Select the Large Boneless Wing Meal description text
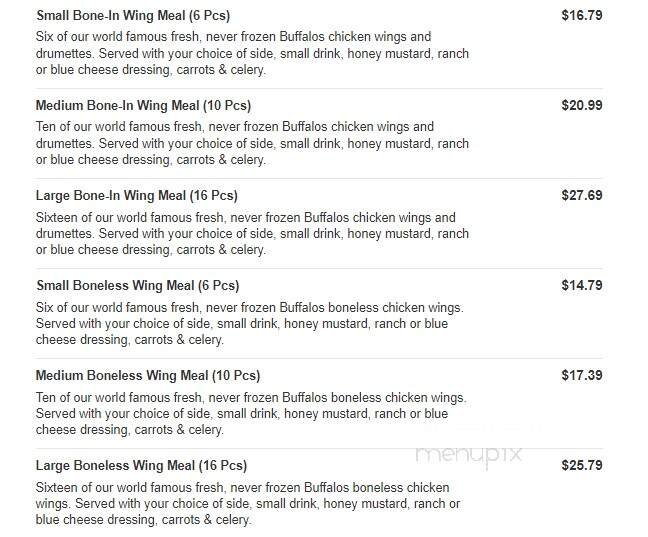The image size is (648, 537). (x=248, y=504)
